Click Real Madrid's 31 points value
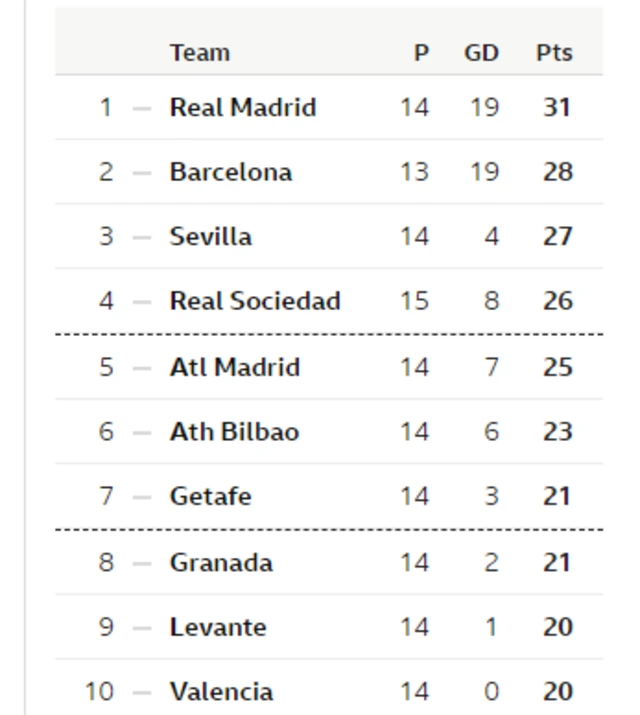This screenshot has width=640, height=715. [556, 107]
